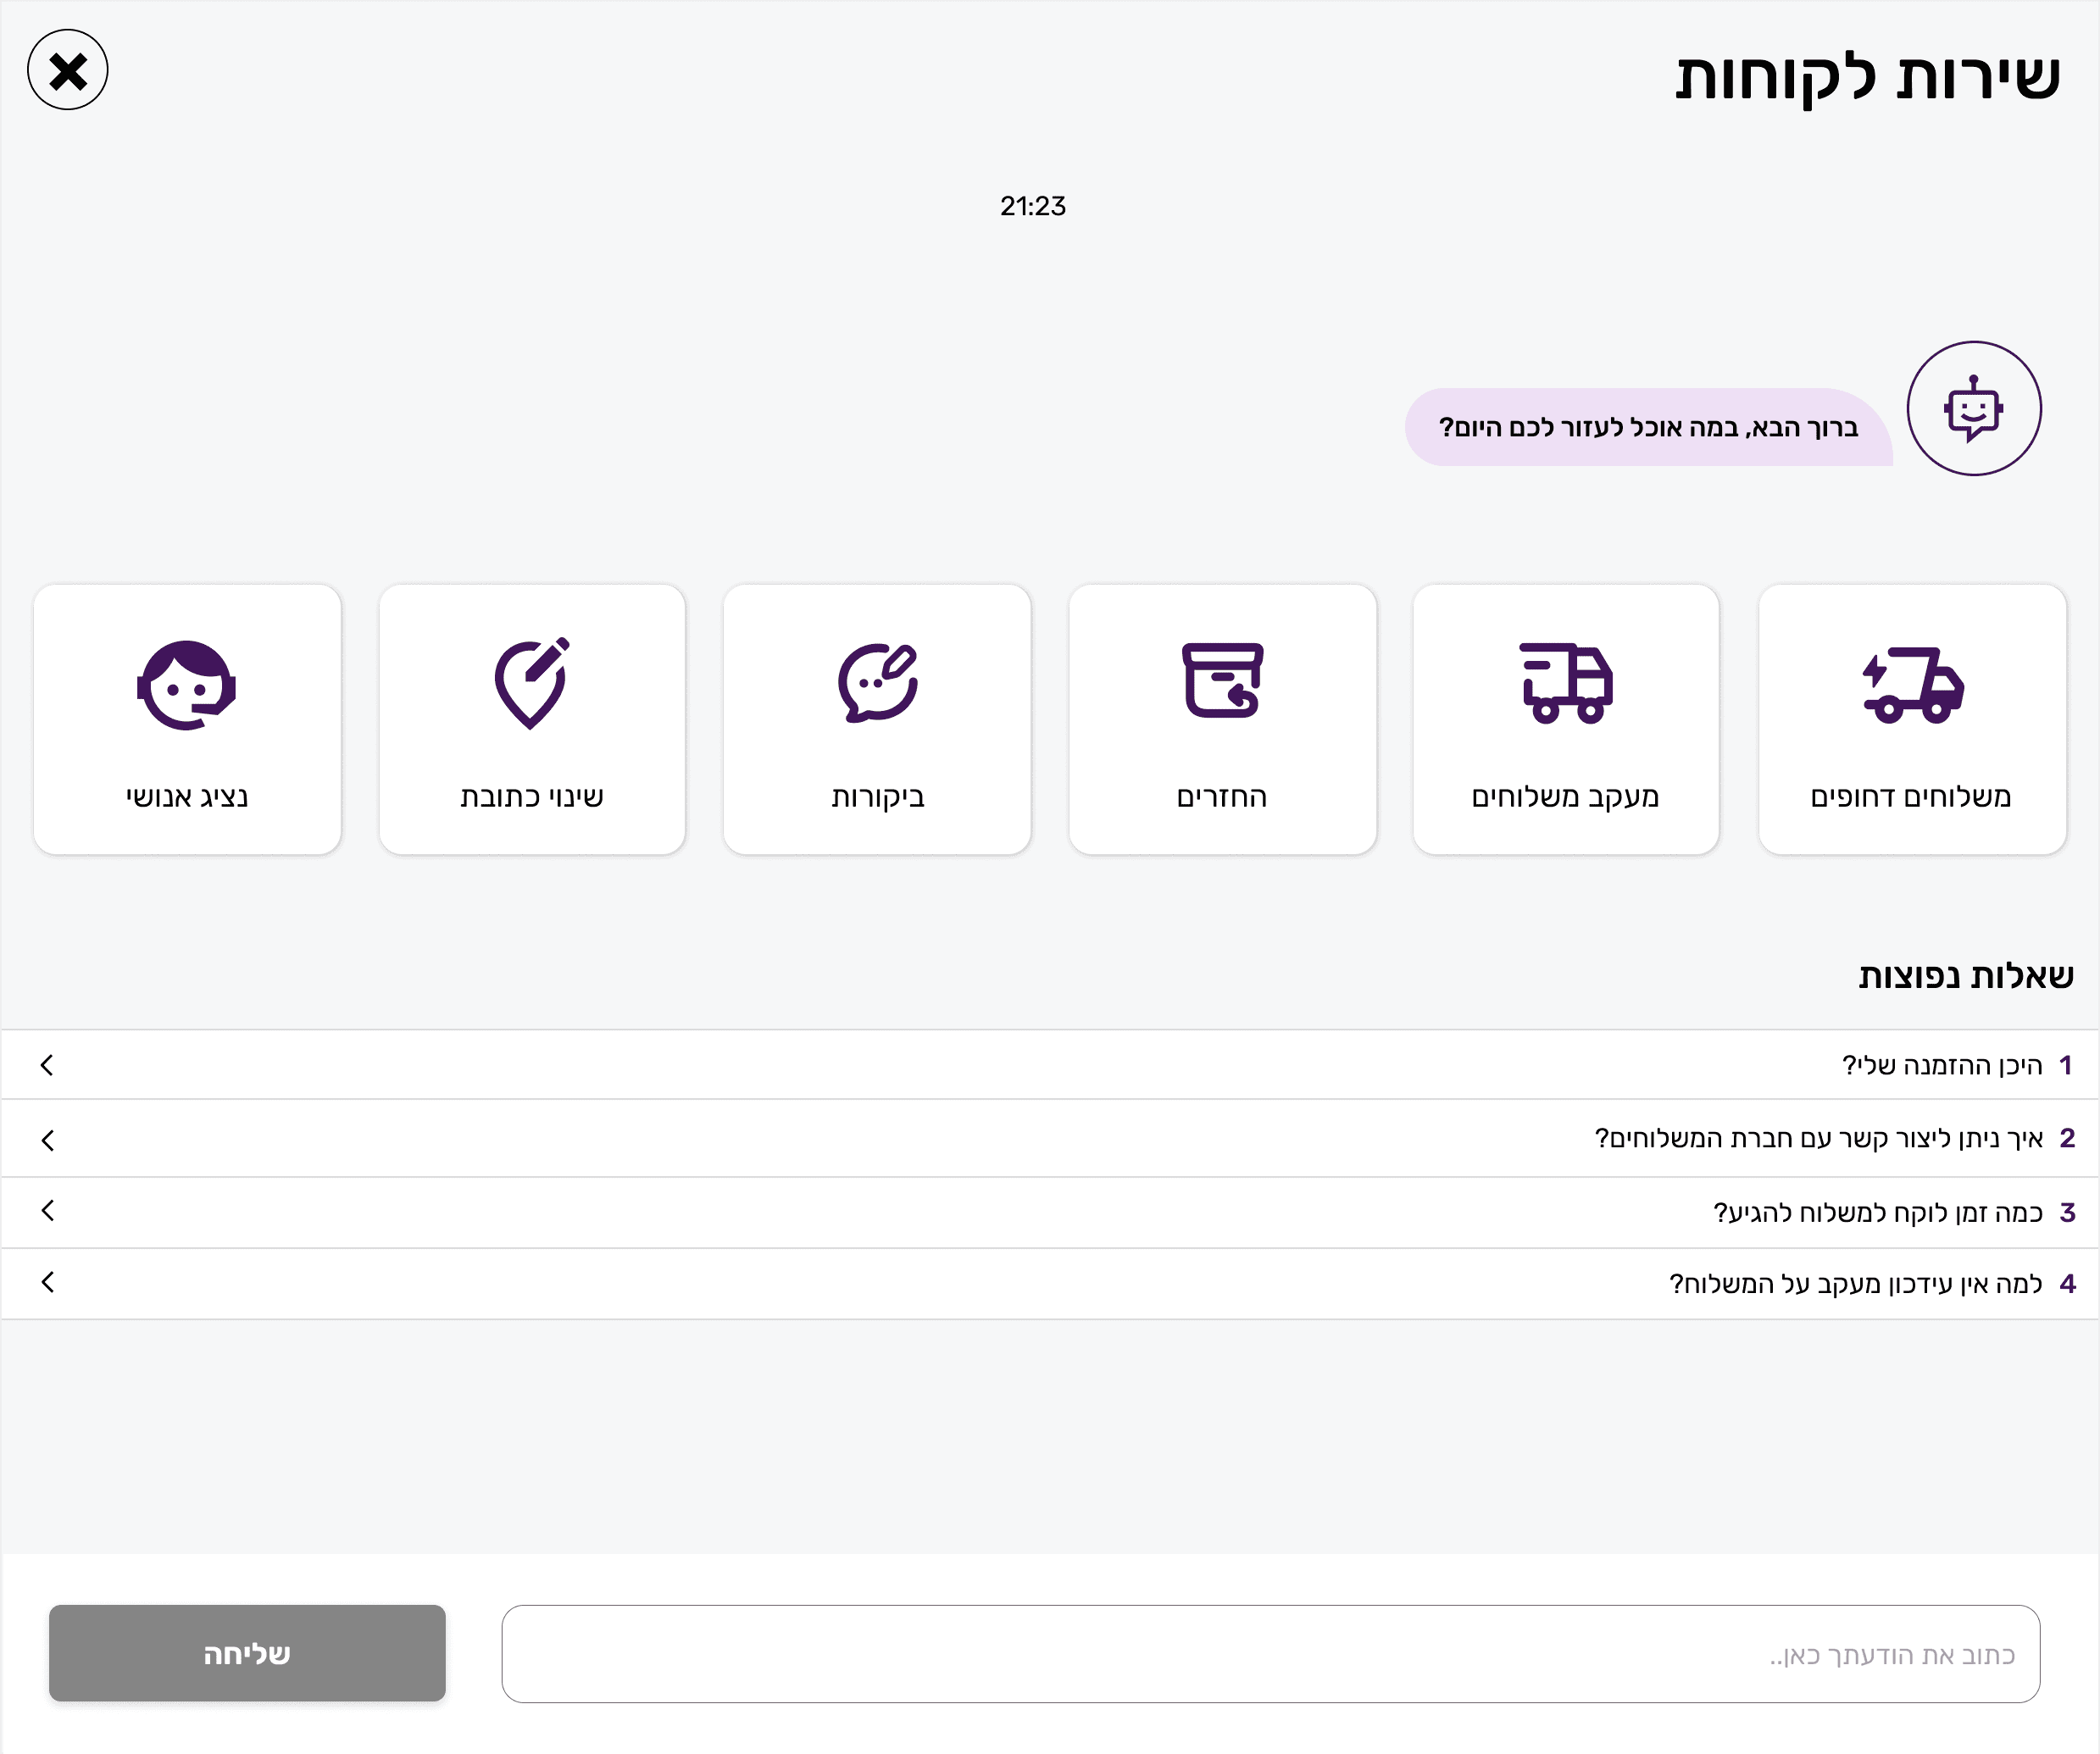Expand chevron for איך ניתן ליצור קשר question
2100x1754 pixels.
point(47,1140)
